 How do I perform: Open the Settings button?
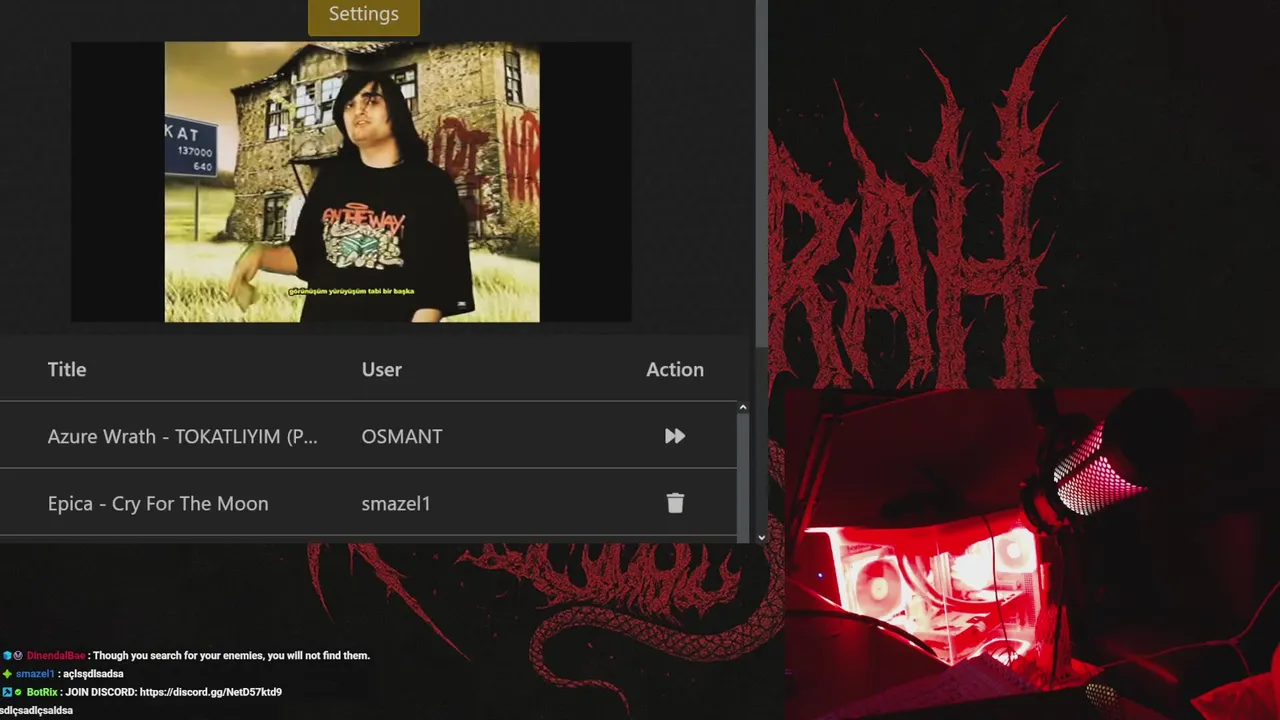coord(363,16)
